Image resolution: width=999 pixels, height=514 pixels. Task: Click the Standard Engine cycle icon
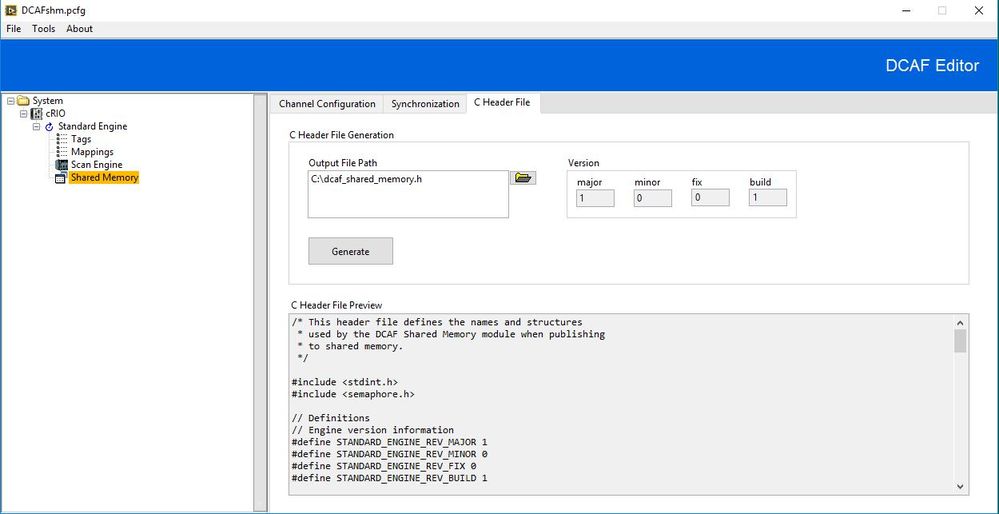tap(49, 127)
